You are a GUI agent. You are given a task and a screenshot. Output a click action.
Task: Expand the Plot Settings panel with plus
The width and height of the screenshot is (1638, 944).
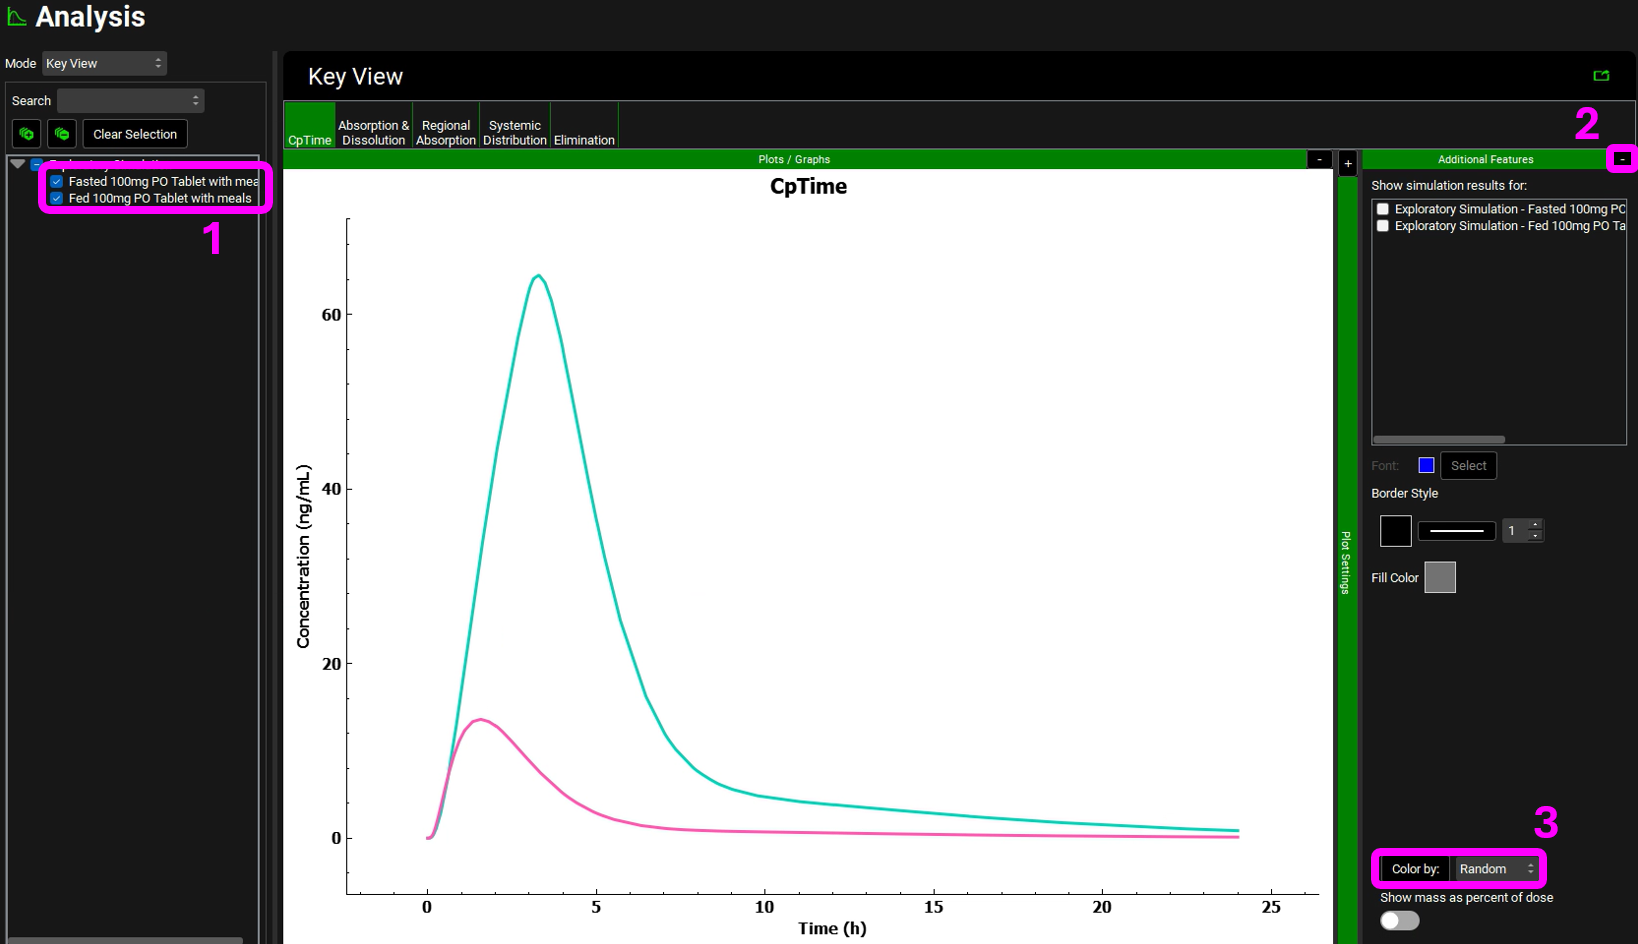click(x=1347, y=164)
